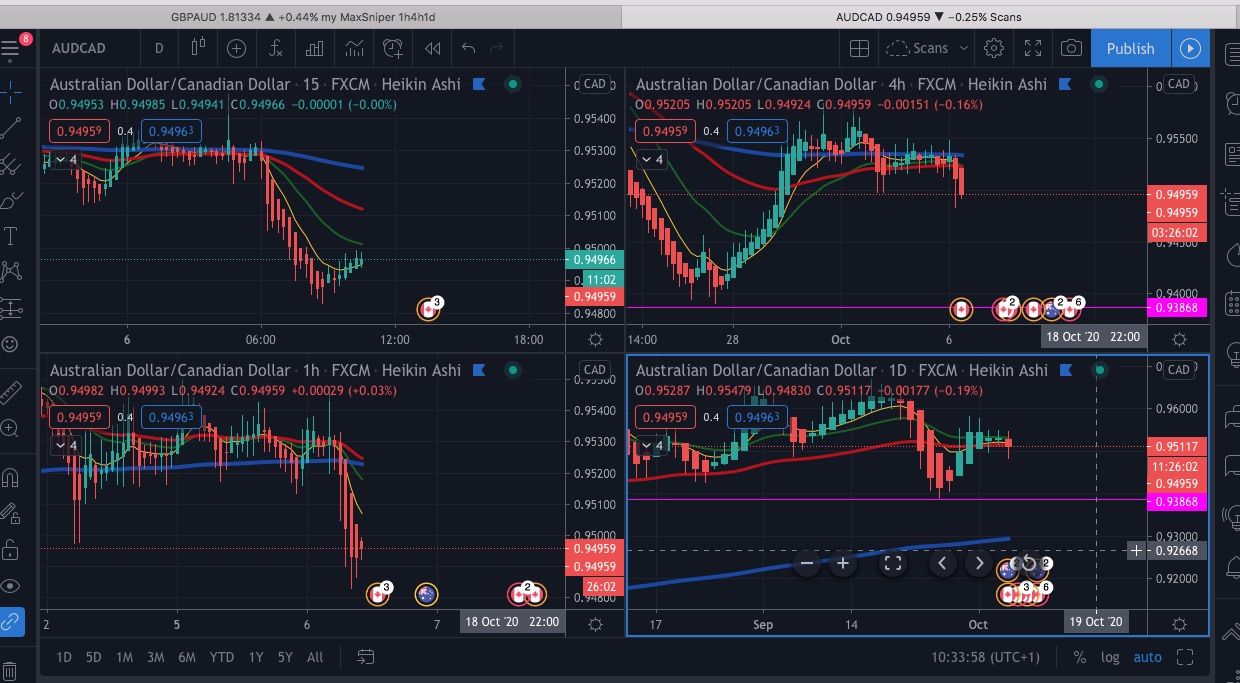Open Chart Settings gear in top toolbar
The width and height of the screenshot is (1240, 683).
point(994,48)
